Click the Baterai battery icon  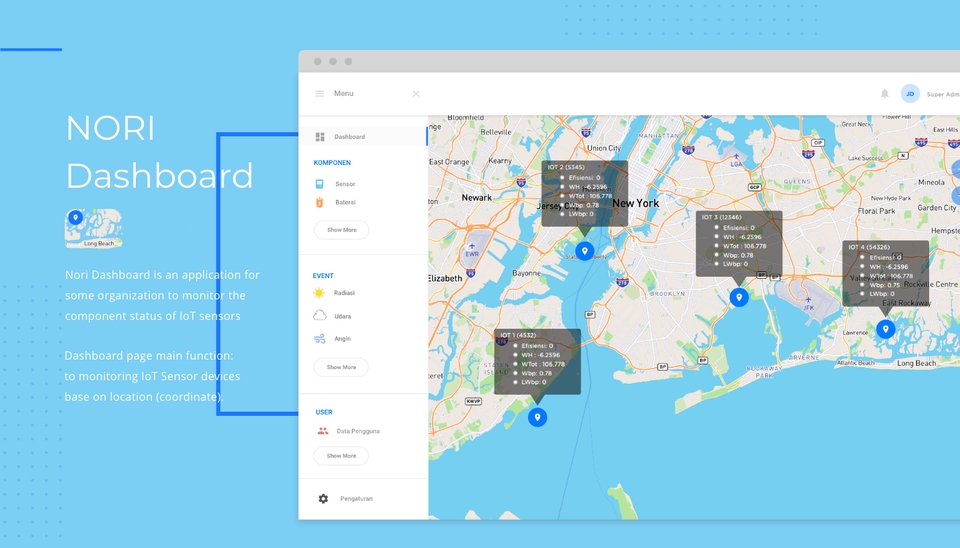[x=319, y=202]
